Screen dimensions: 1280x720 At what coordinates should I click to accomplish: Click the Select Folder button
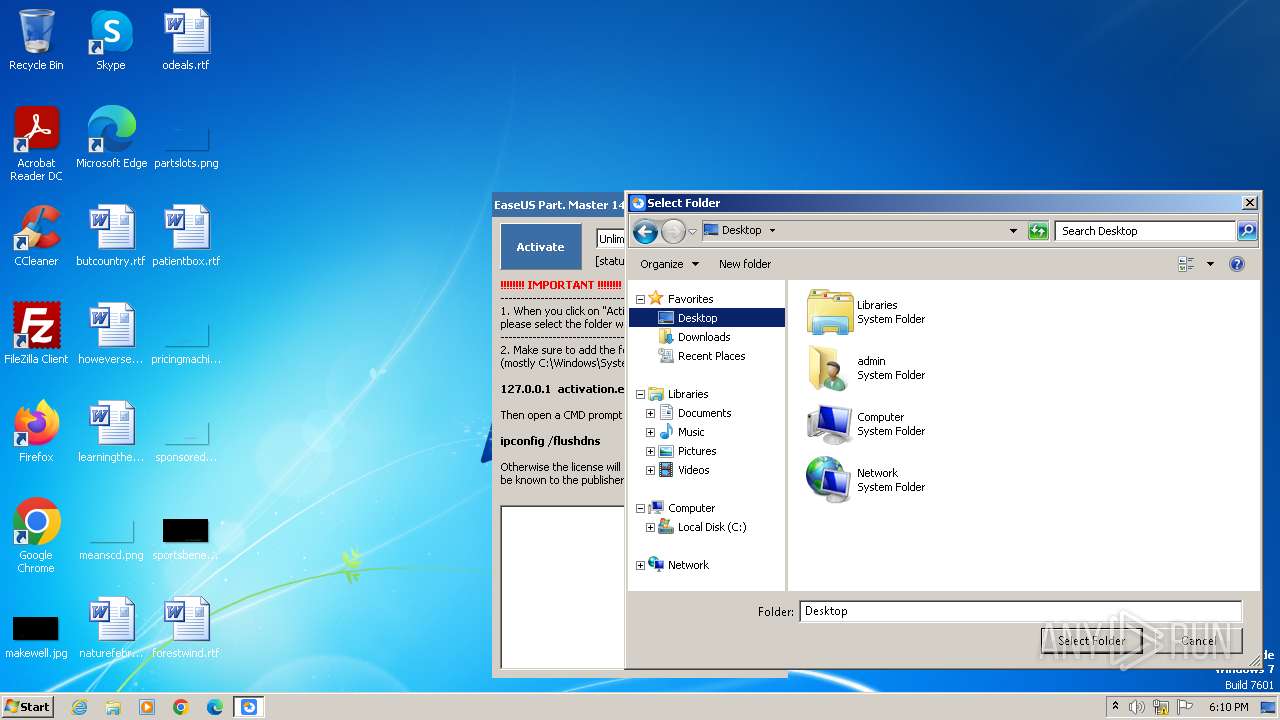click(x=1092, y=641)
